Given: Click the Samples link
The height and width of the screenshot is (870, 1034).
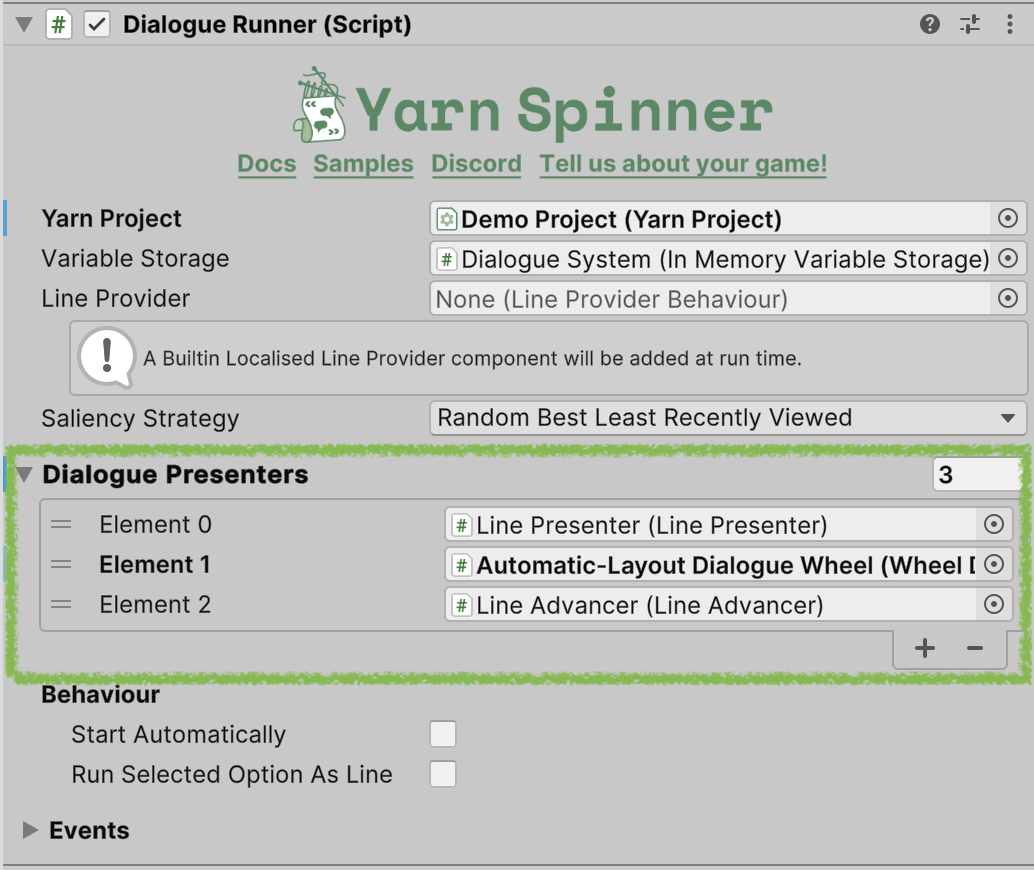Looking at the screenshot, I should pyautogui.click(x=363, y=164).
